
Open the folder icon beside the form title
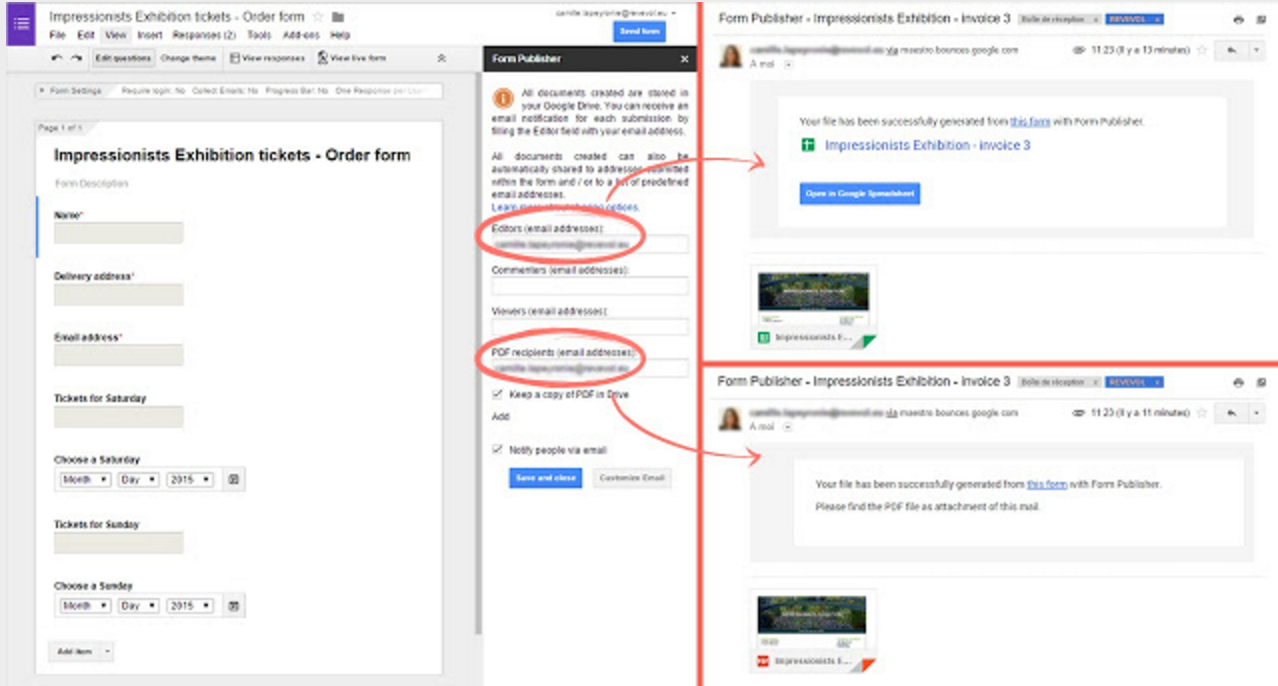tap(339, 16)
